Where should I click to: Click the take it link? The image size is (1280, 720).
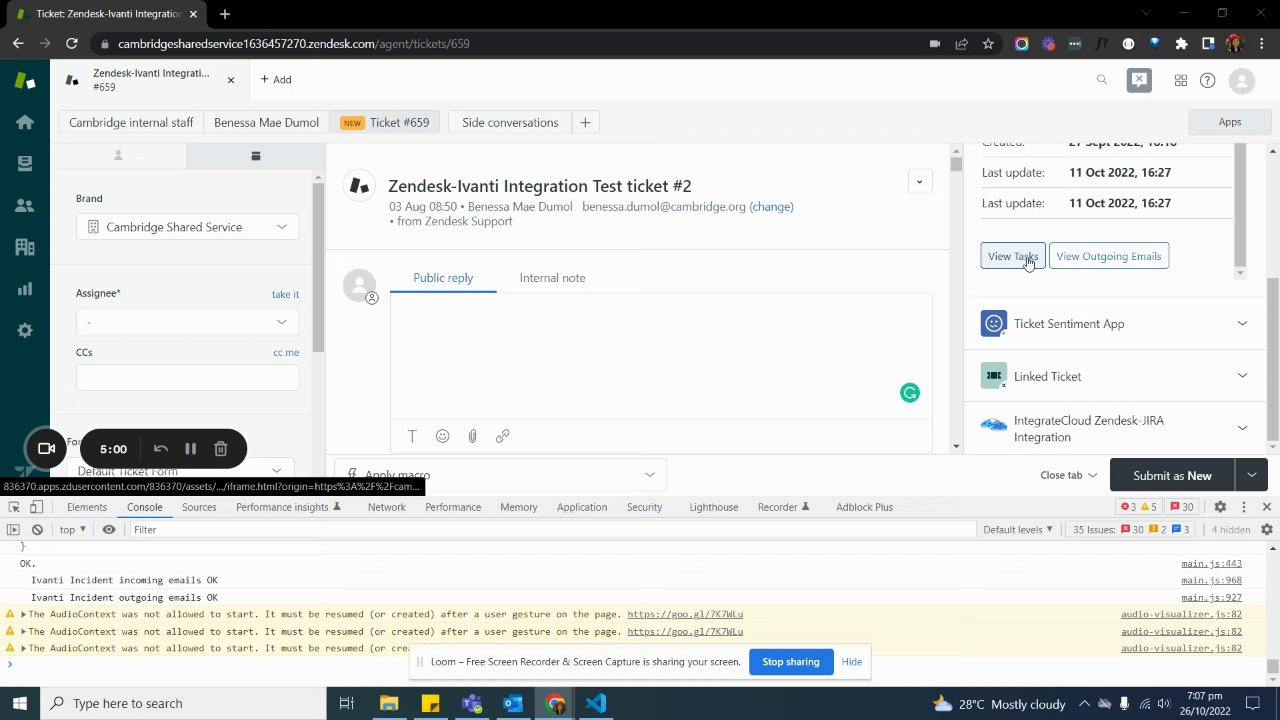pyautogui.click(x=285, y=294)
